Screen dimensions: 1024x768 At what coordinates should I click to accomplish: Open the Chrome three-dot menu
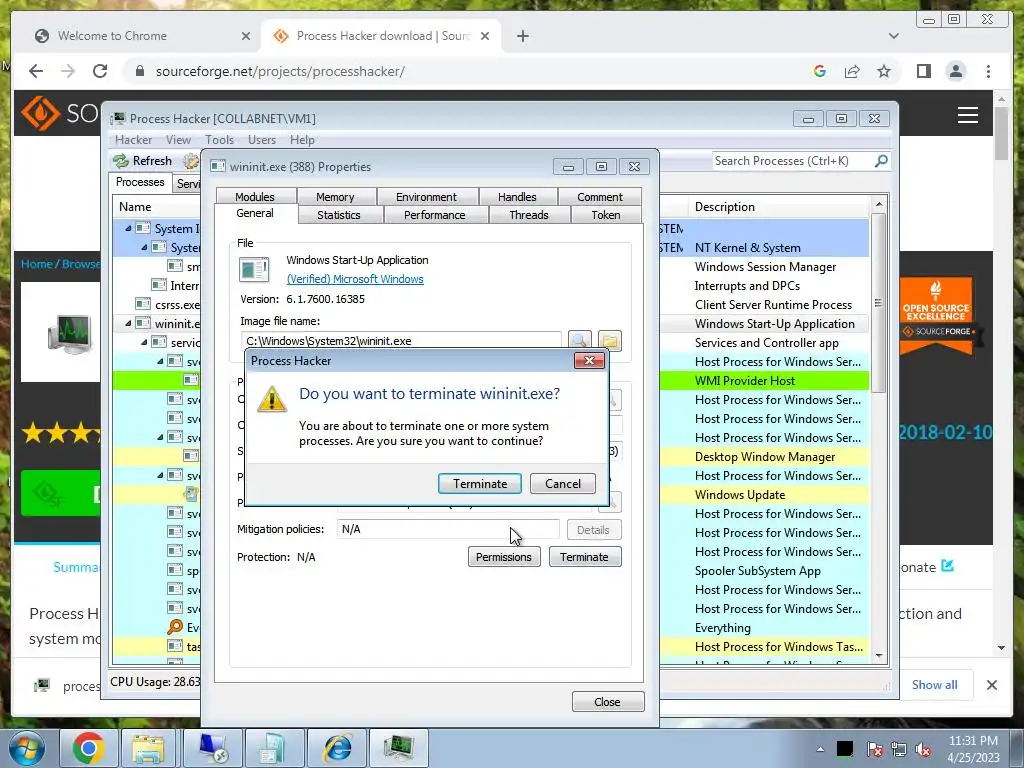tap(988, 71)
